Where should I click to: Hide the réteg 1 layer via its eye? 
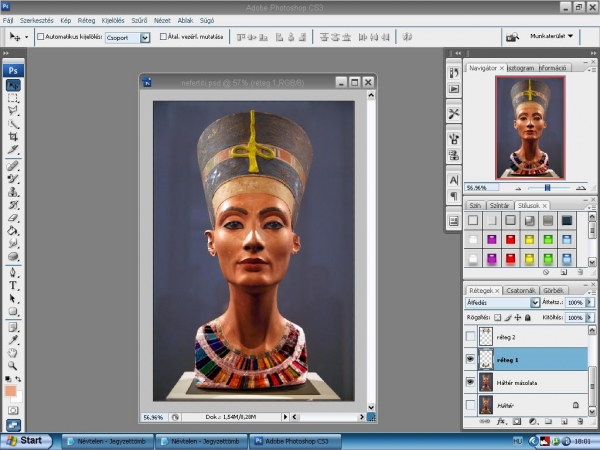coord(471,359)
